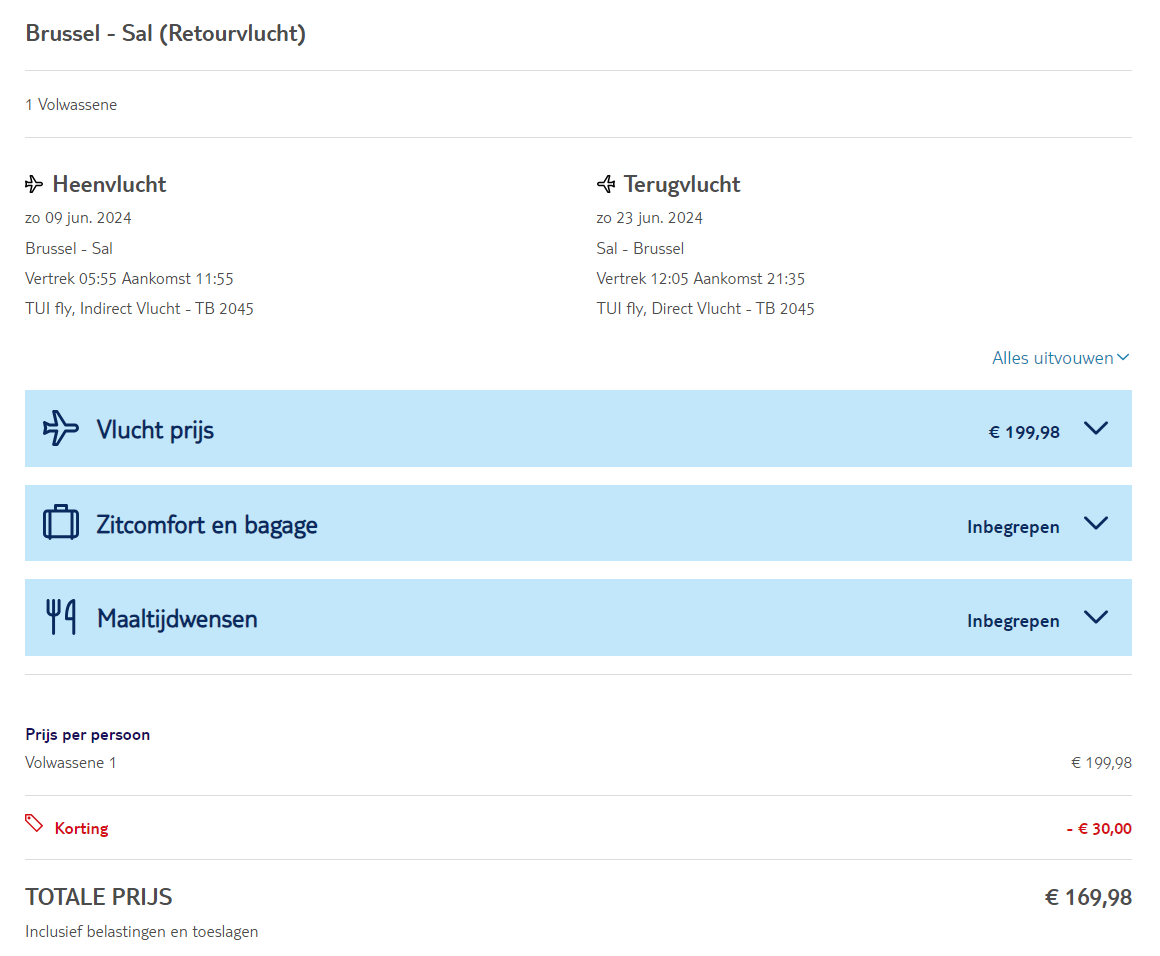The width and height of the screenshot is (1160, 956).
Task: Open the Maaltijdwensen section using its chevron
Action: (1096, 618)
